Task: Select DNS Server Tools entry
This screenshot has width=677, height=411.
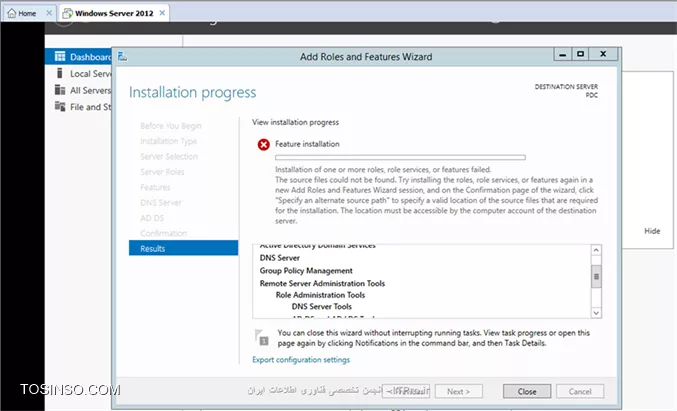Action: point(322,307)
